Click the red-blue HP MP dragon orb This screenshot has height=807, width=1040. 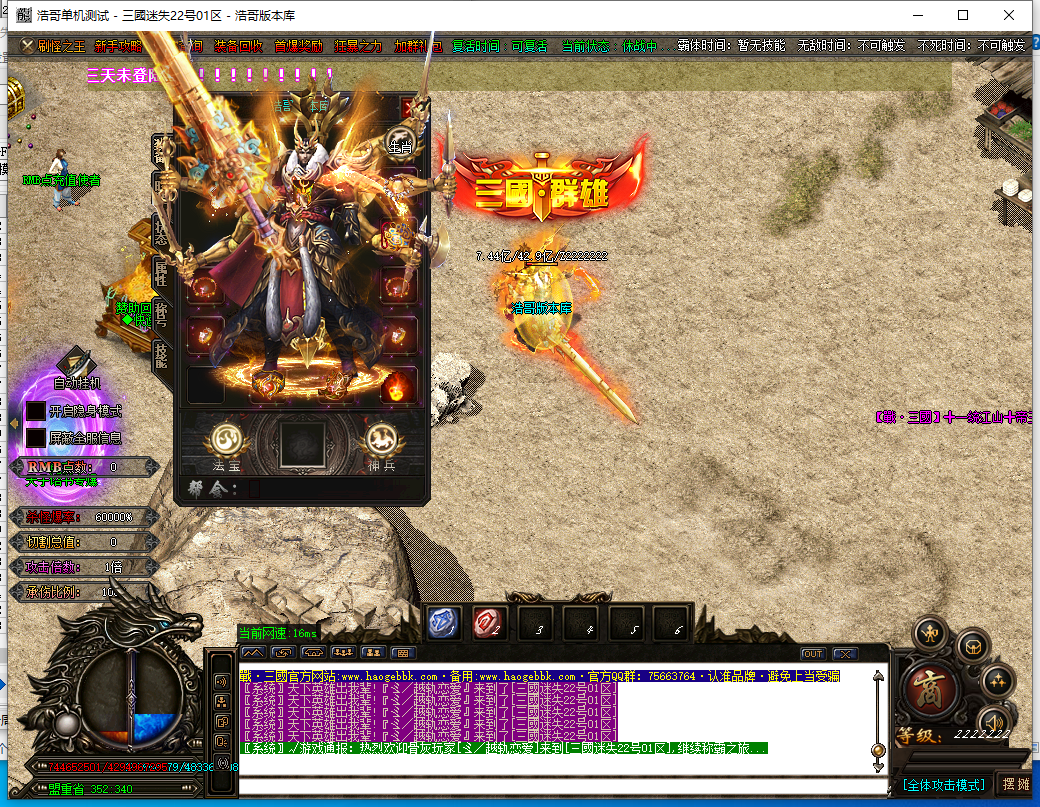pyautogui.click(x=131, y=698)
